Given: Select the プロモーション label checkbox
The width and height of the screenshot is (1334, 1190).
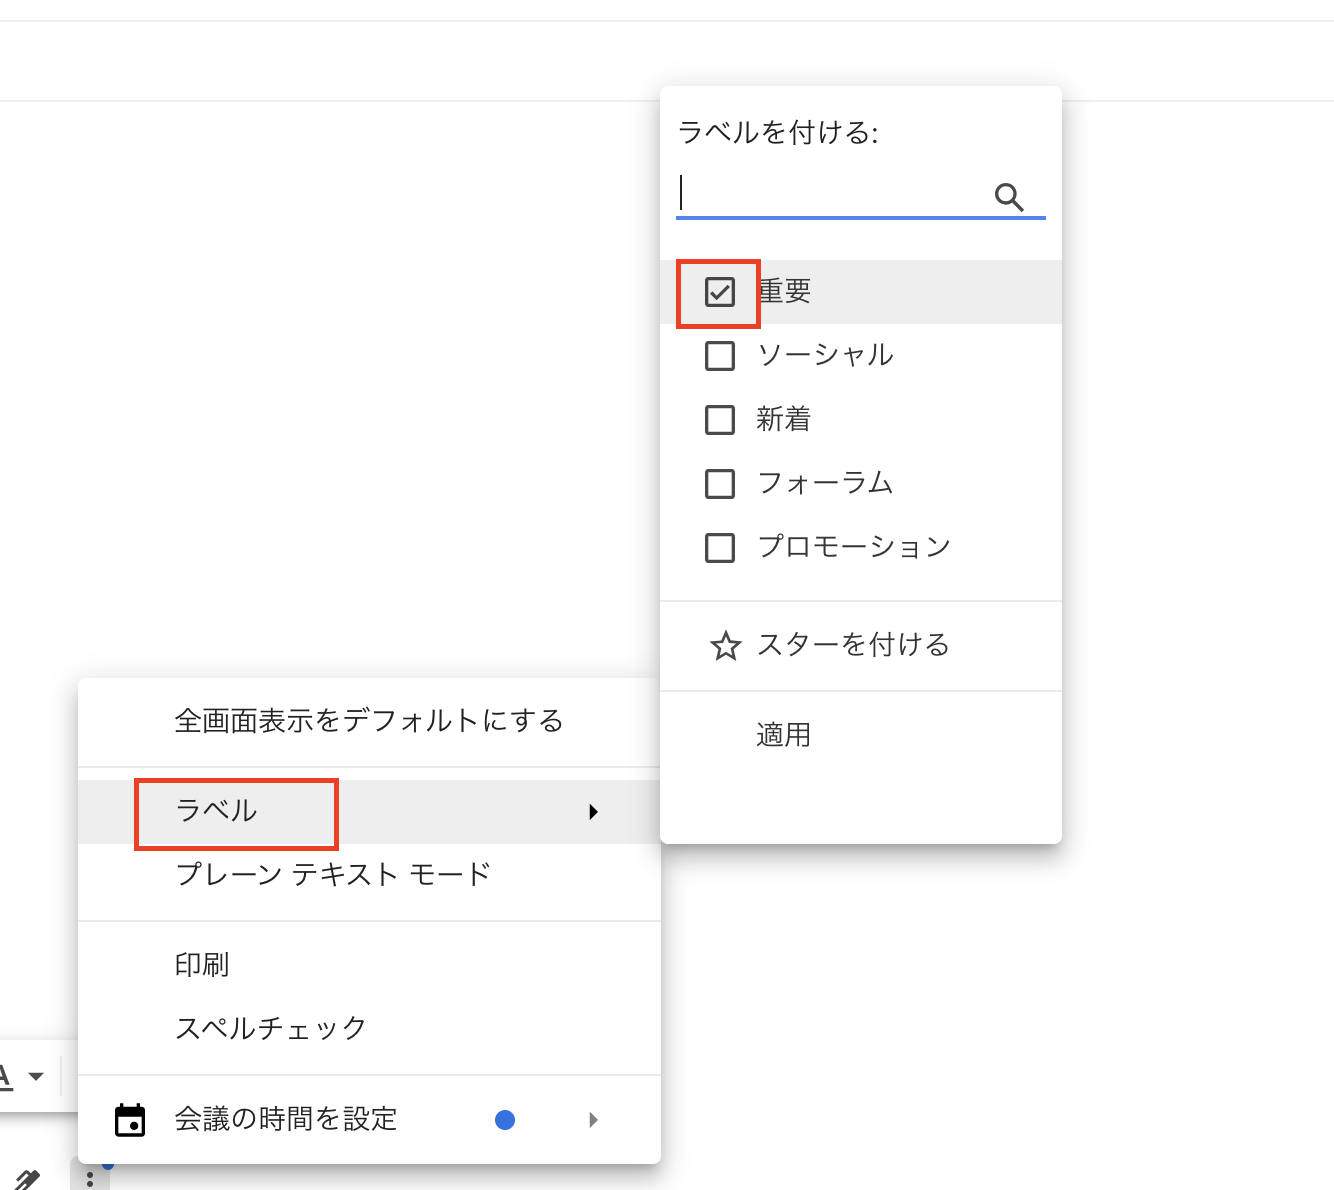Looking at the screenshot, I should 720,548.
